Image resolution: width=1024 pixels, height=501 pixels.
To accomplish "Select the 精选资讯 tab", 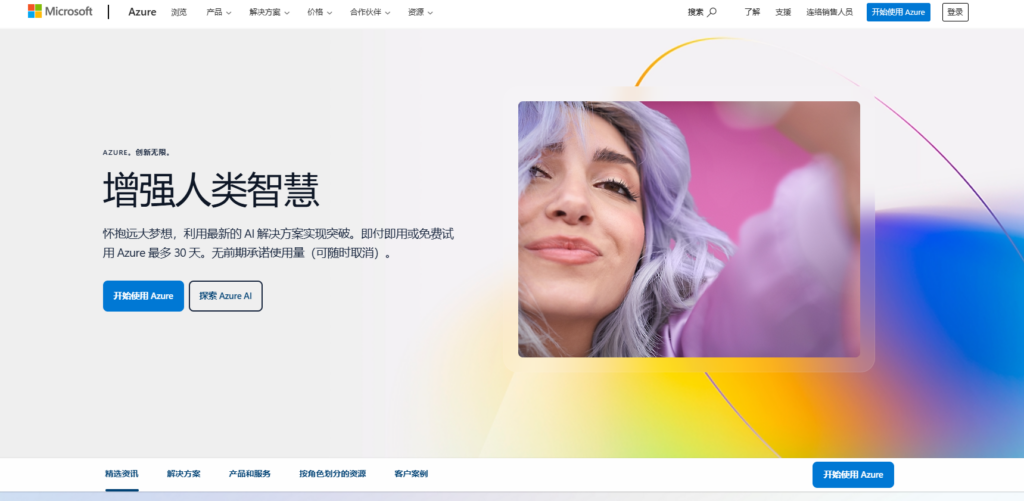I will pyautogui.click(x=122, y=474).
